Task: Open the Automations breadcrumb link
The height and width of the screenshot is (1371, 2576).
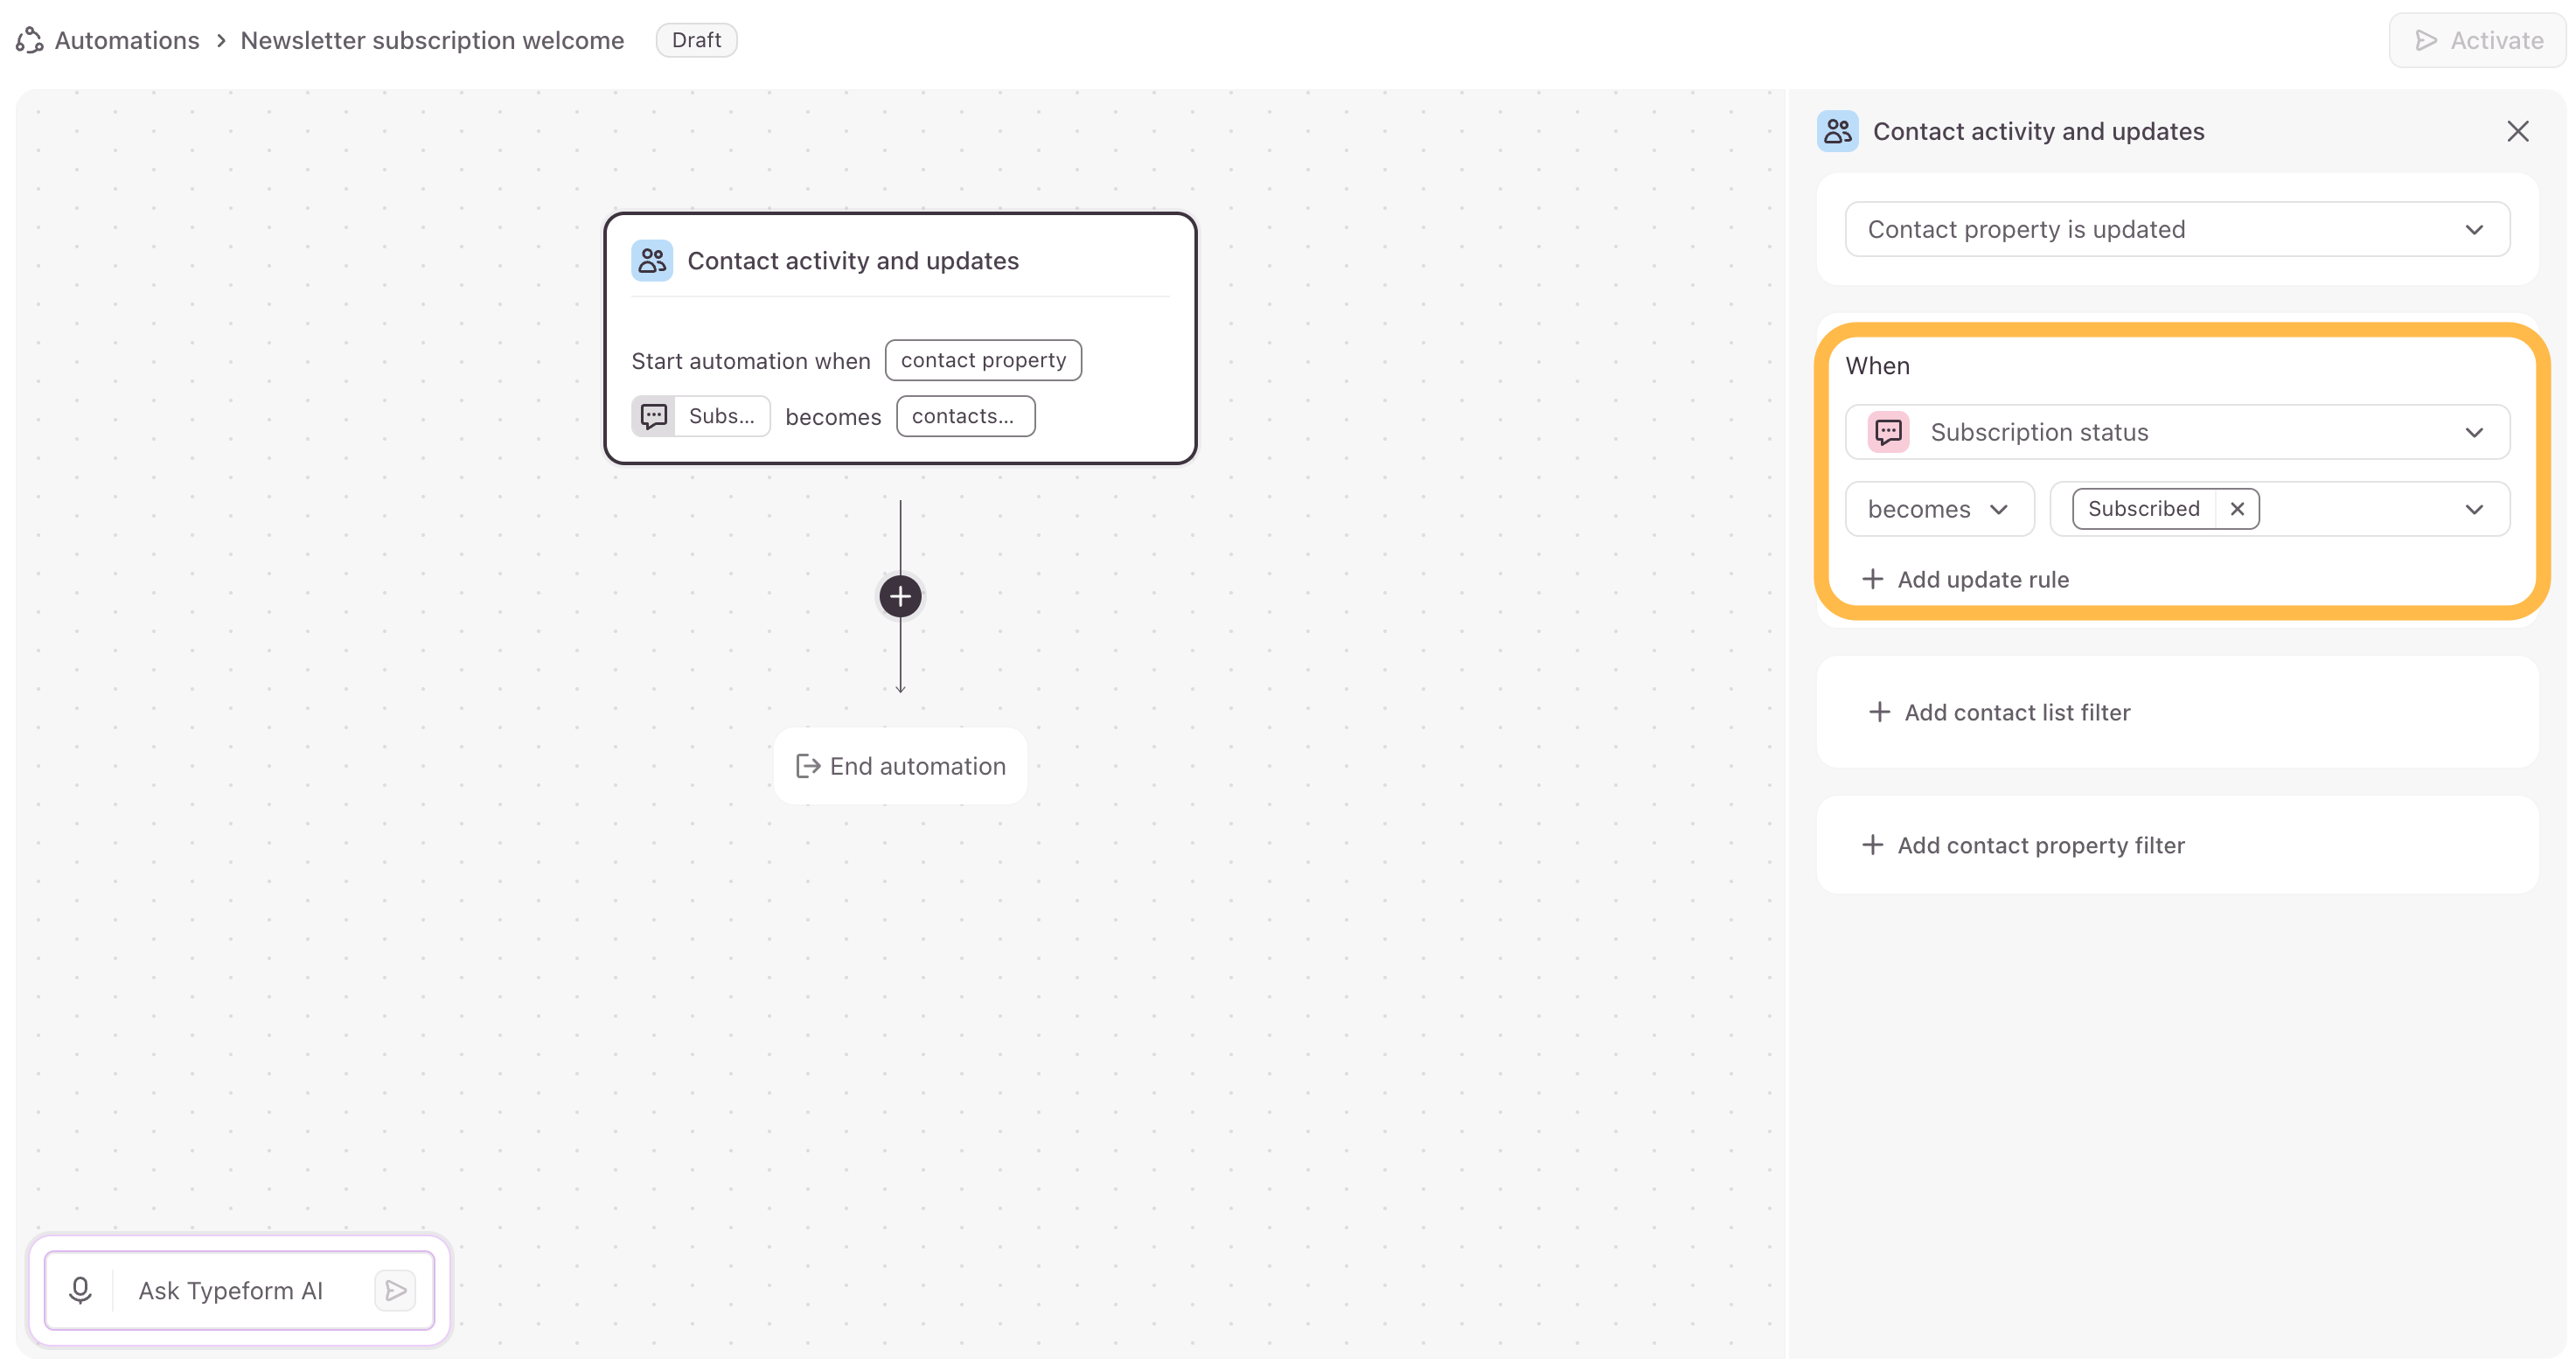Action: (127, 40)
